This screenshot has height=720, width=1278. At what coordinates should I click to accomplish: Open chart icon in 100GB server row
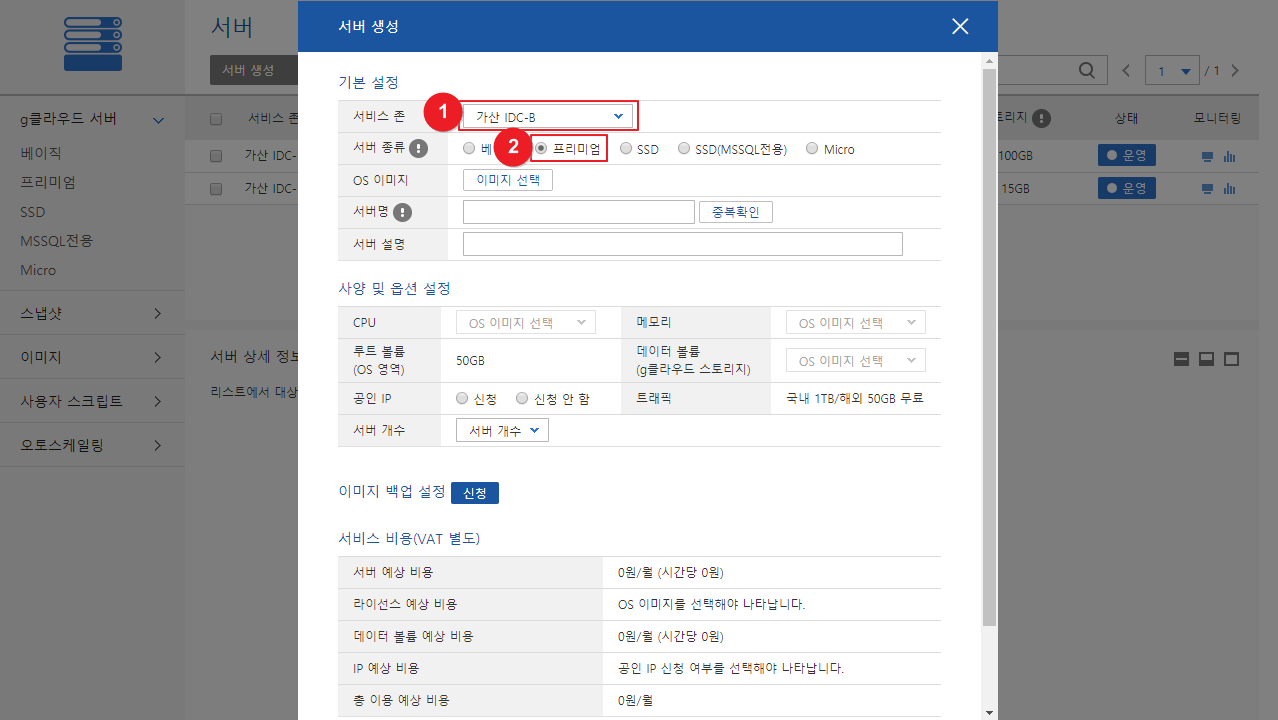[1229, 157]
